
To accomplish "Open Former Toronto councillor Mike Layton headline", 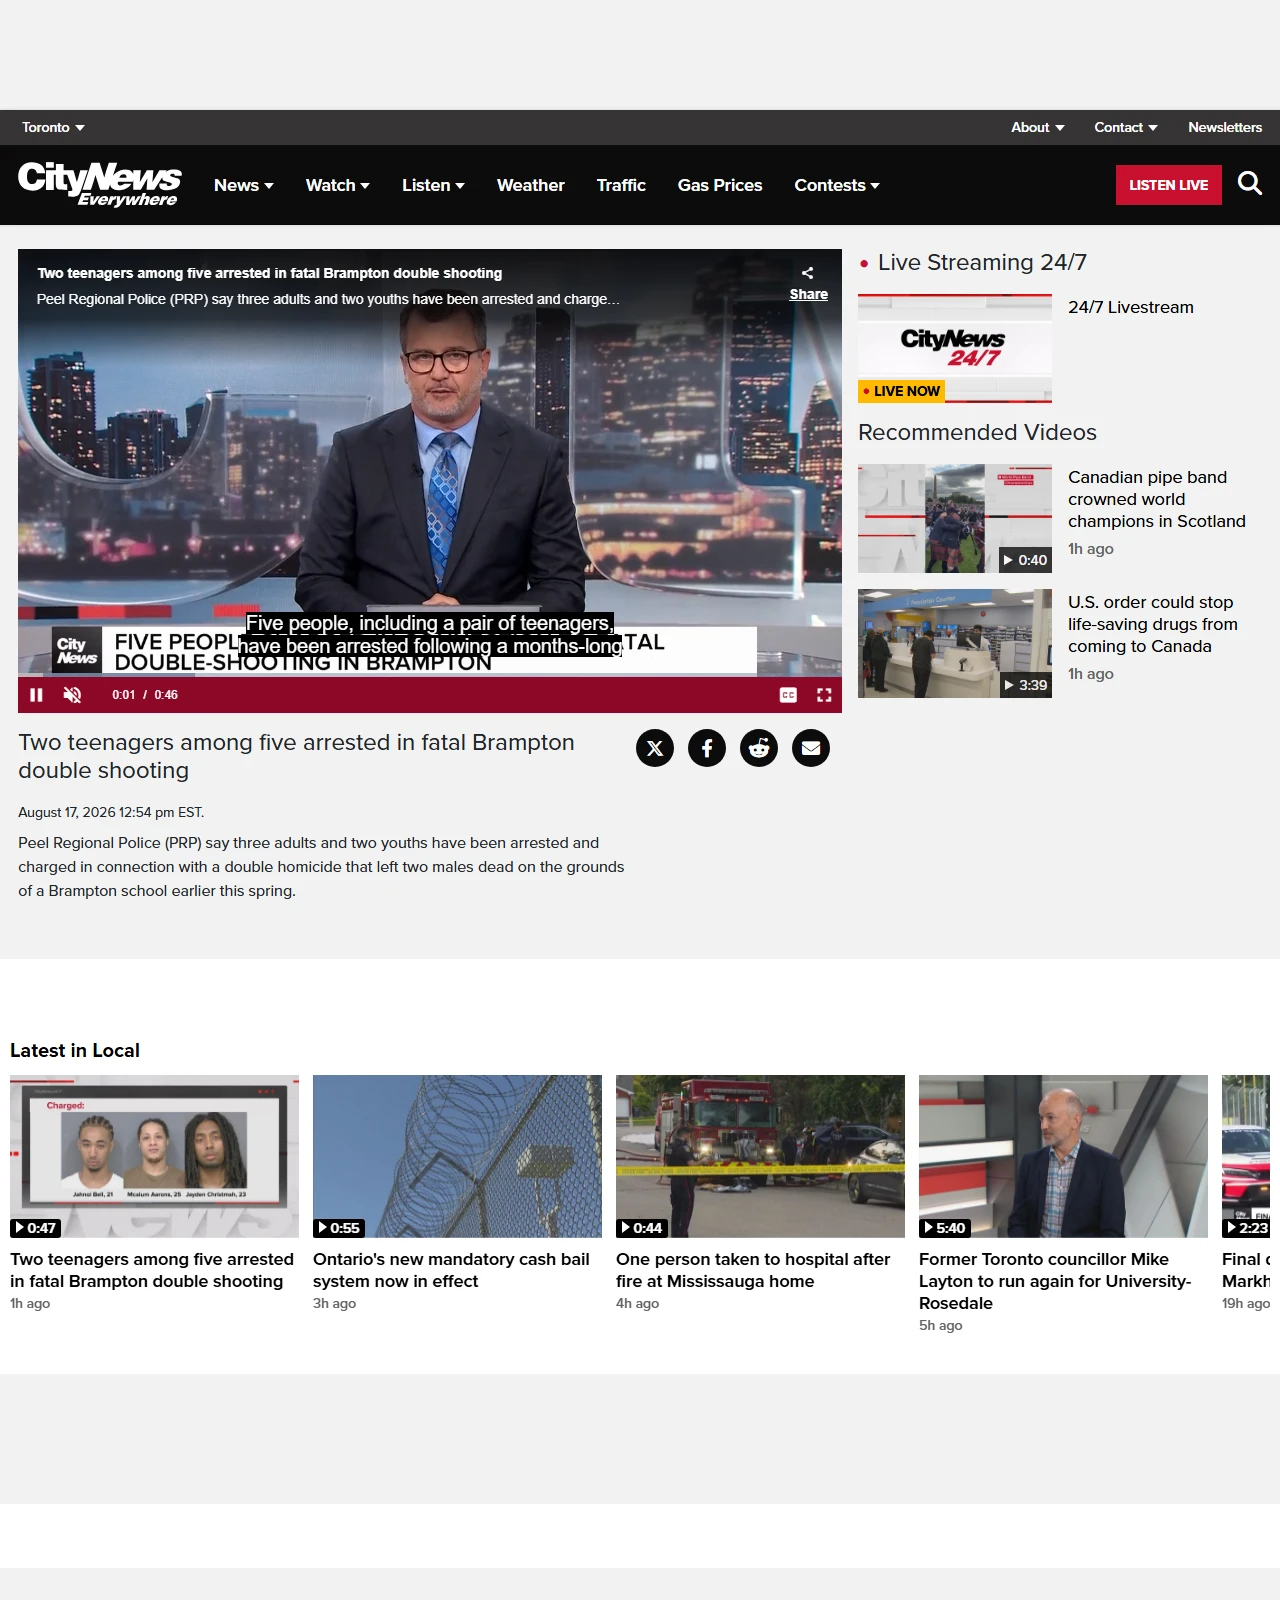I will pos(1055,1281).
